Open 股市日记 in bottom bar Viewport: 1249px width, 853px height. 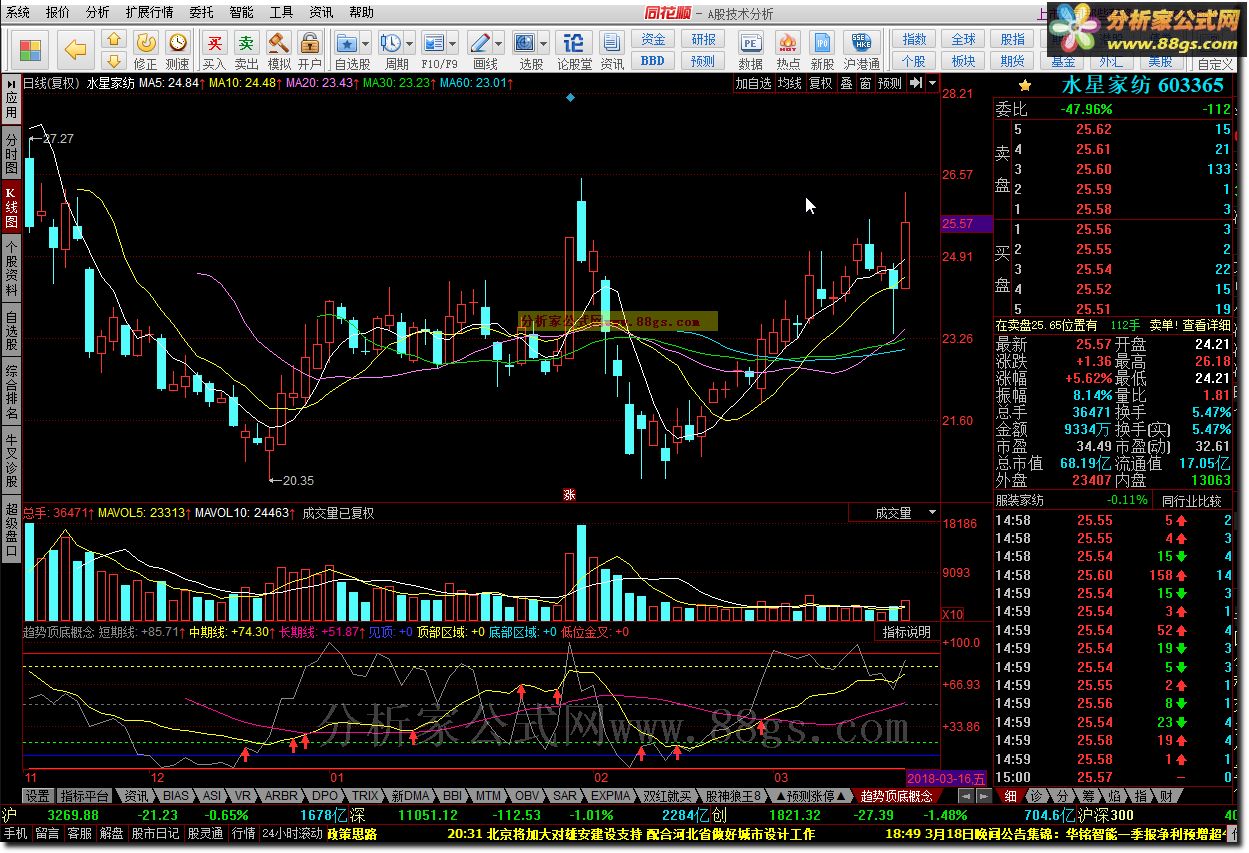coord(155,833)
